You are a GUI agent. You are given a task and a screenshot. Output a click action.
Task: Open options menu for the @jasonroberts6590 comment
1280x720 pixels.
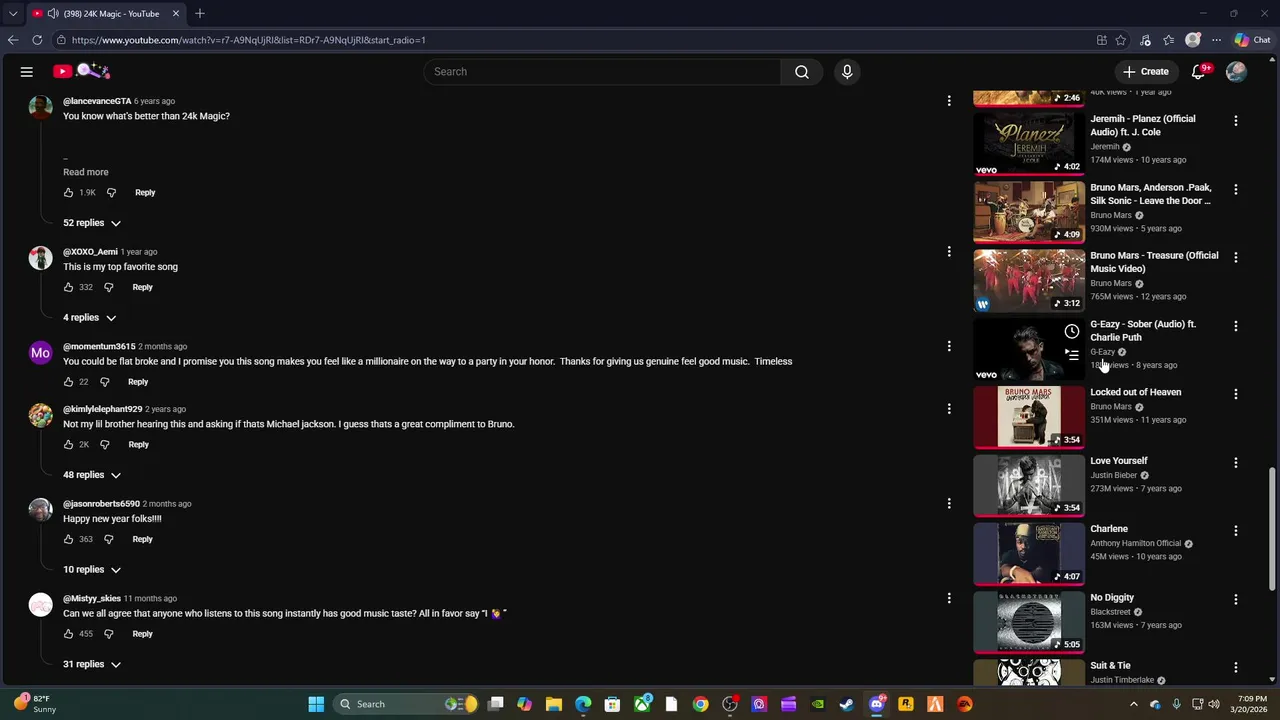coord(949,504)
